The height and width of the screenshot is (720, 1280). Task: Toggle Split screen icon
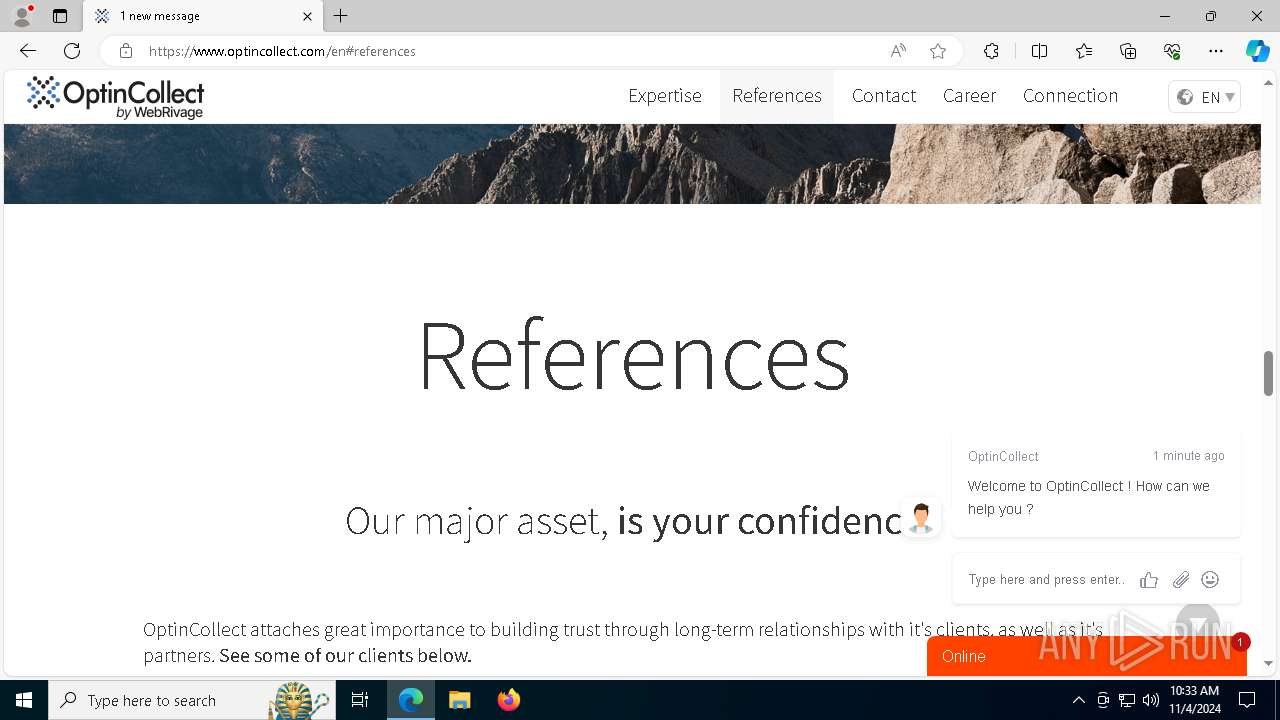point(1039,51)
